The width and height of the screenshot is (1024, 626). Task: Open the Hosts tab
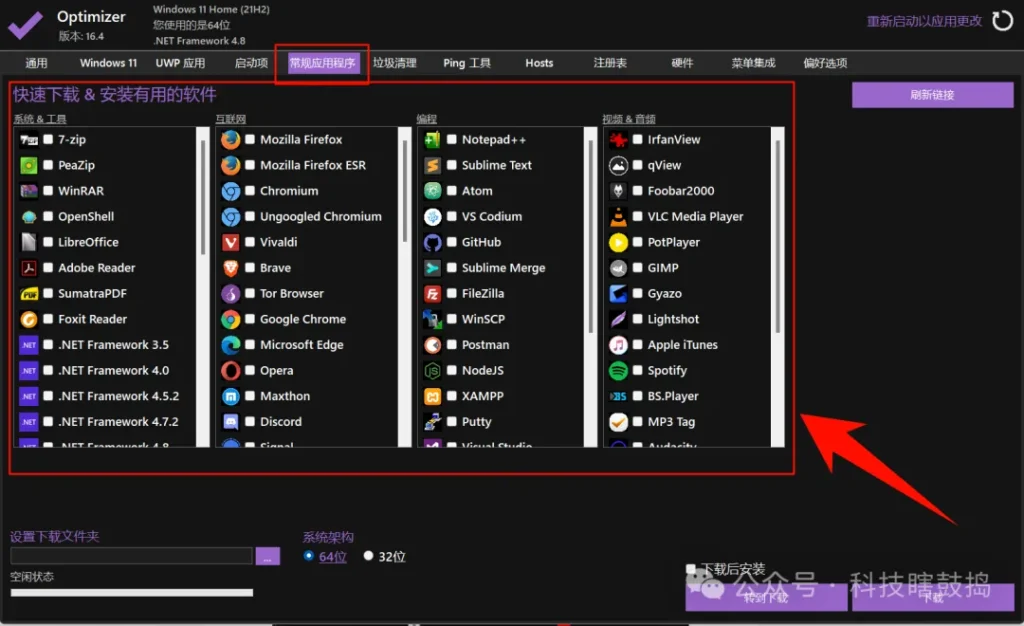point(539,63)
